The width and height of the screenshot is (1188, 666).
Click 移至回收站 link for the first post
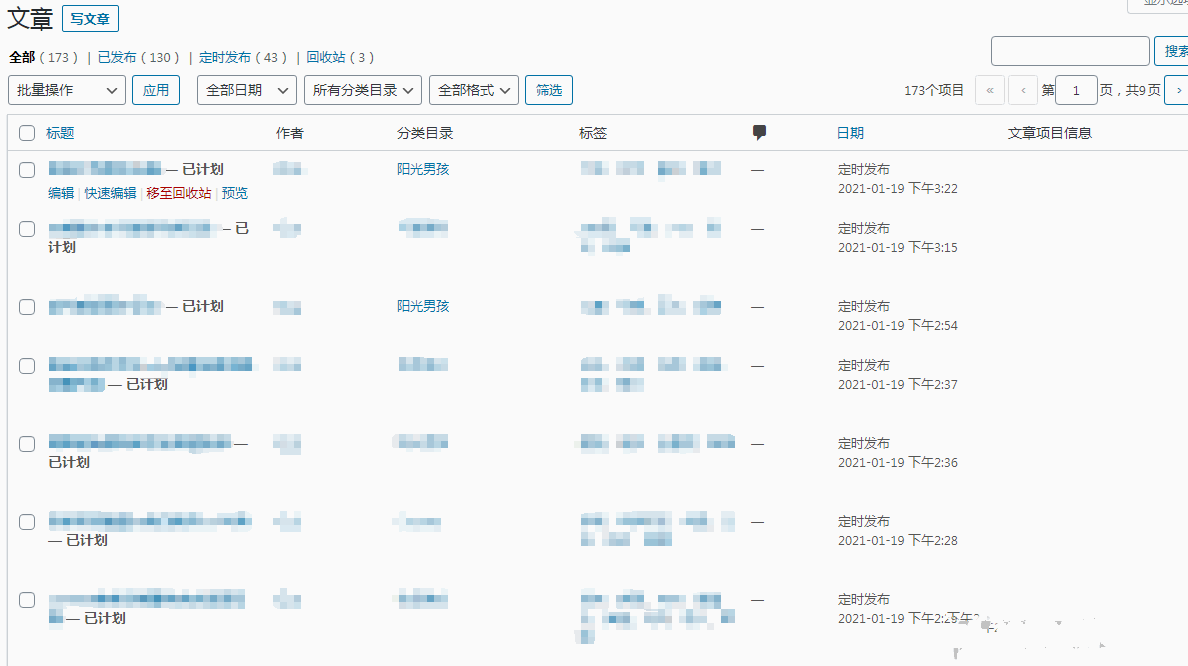179,193
